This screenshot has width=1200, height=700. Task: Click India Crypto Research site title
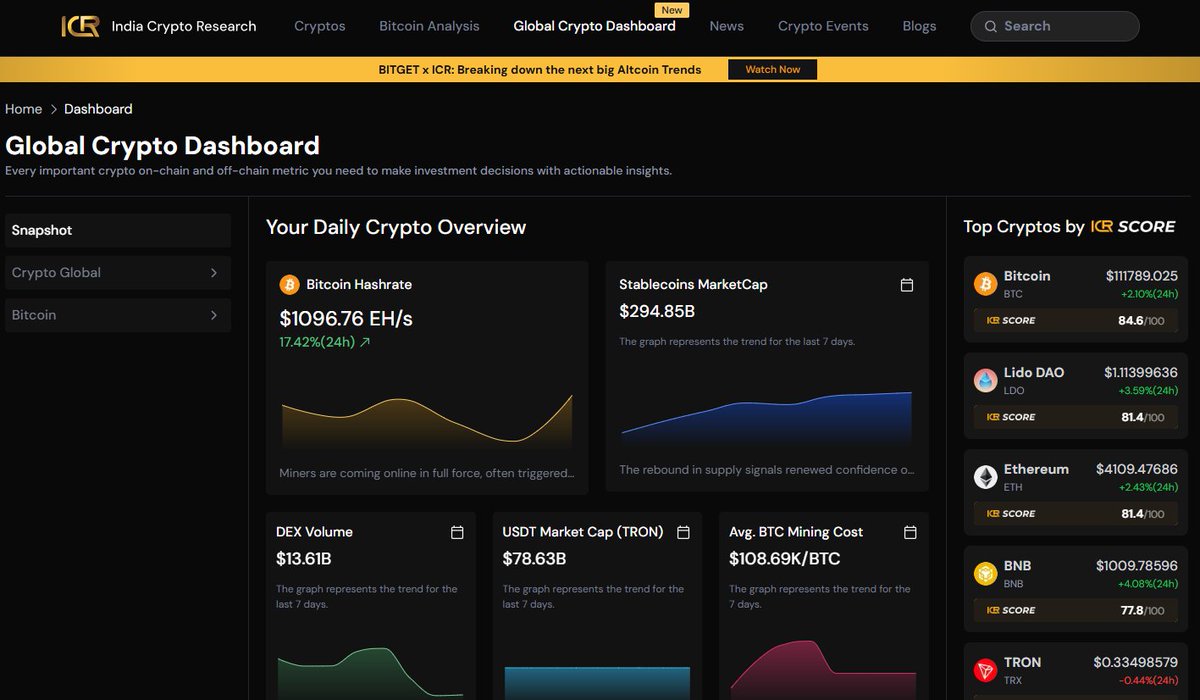(184, 26)
